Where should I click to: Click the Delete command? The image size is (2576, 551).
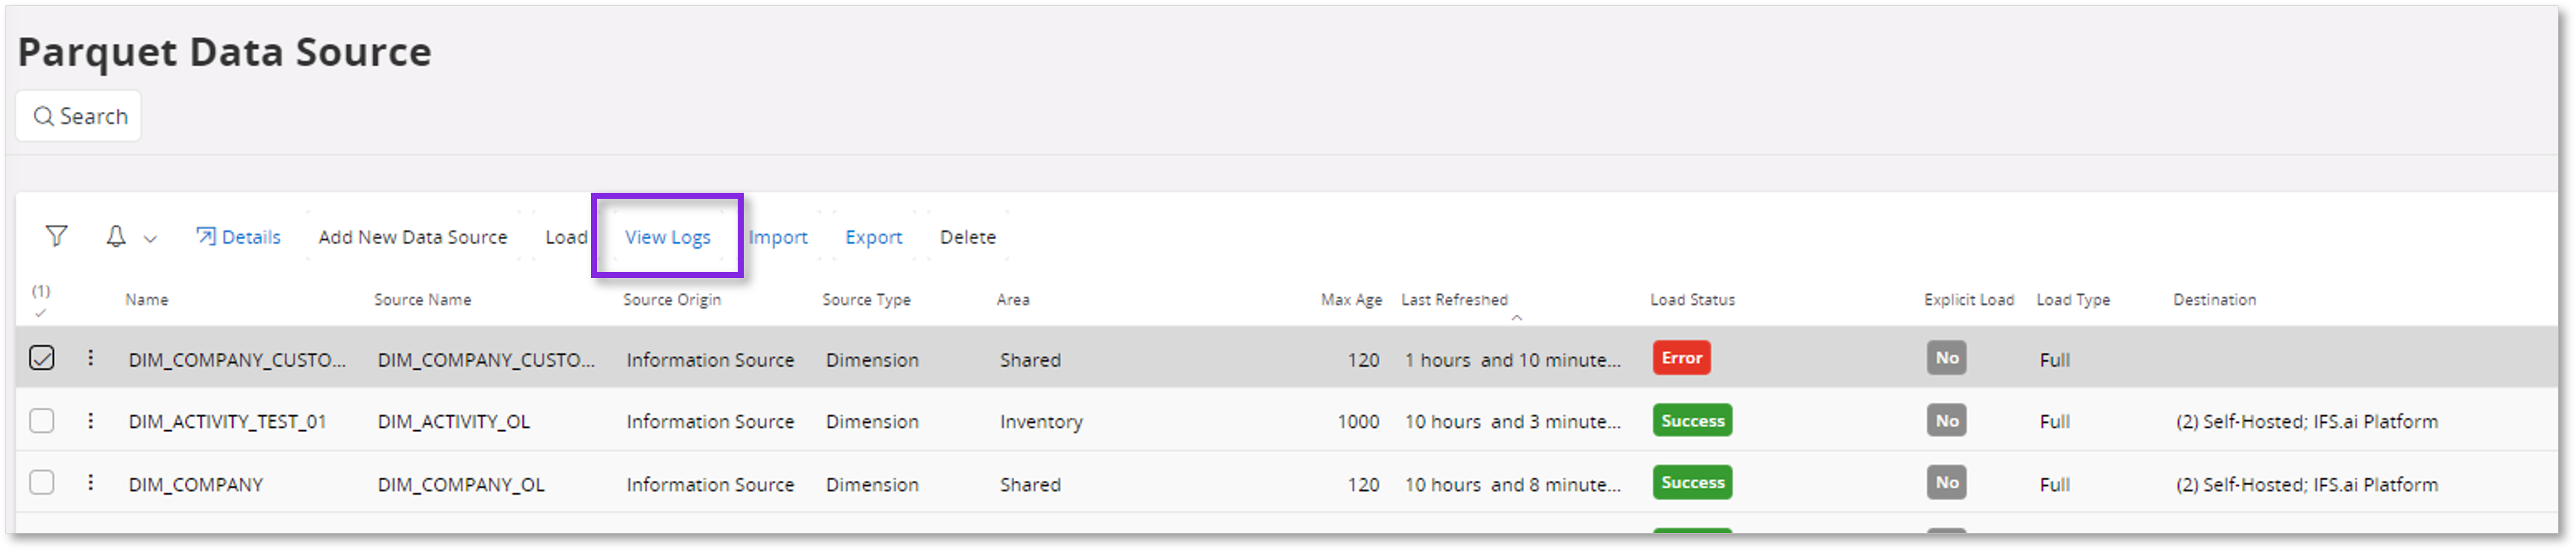tap(967, 237)
